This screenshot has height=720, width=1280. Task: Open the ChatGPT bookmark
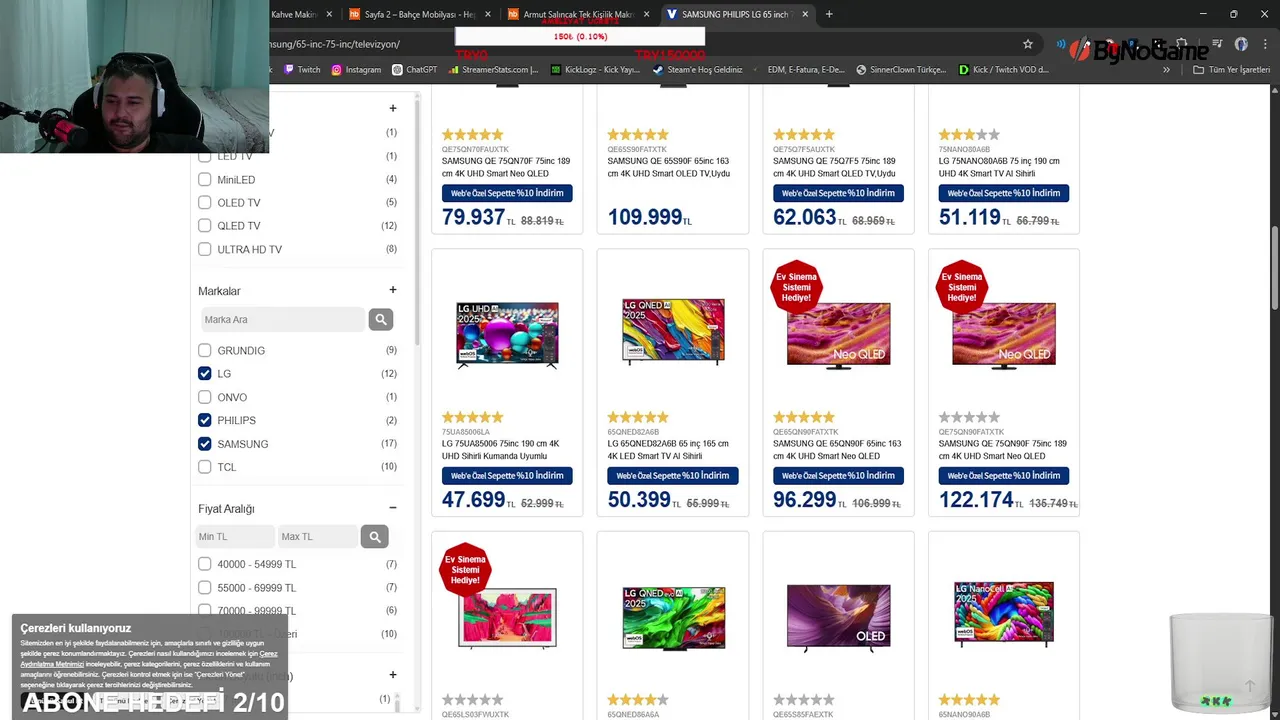(x=415, y=70)
